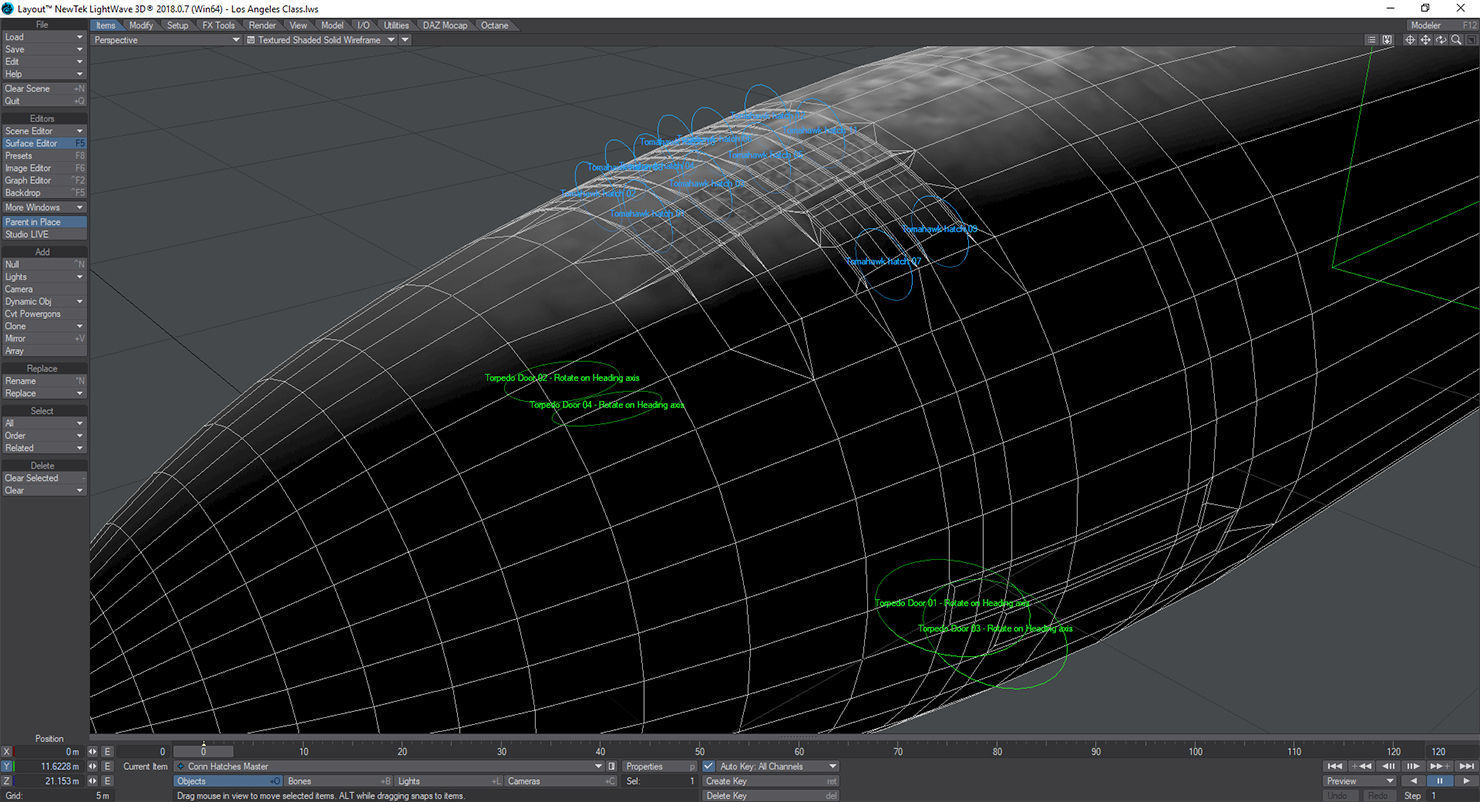Screen dimensions: 1480x802
Task: Open the envelope E button for Z
Action: (108, 781)
